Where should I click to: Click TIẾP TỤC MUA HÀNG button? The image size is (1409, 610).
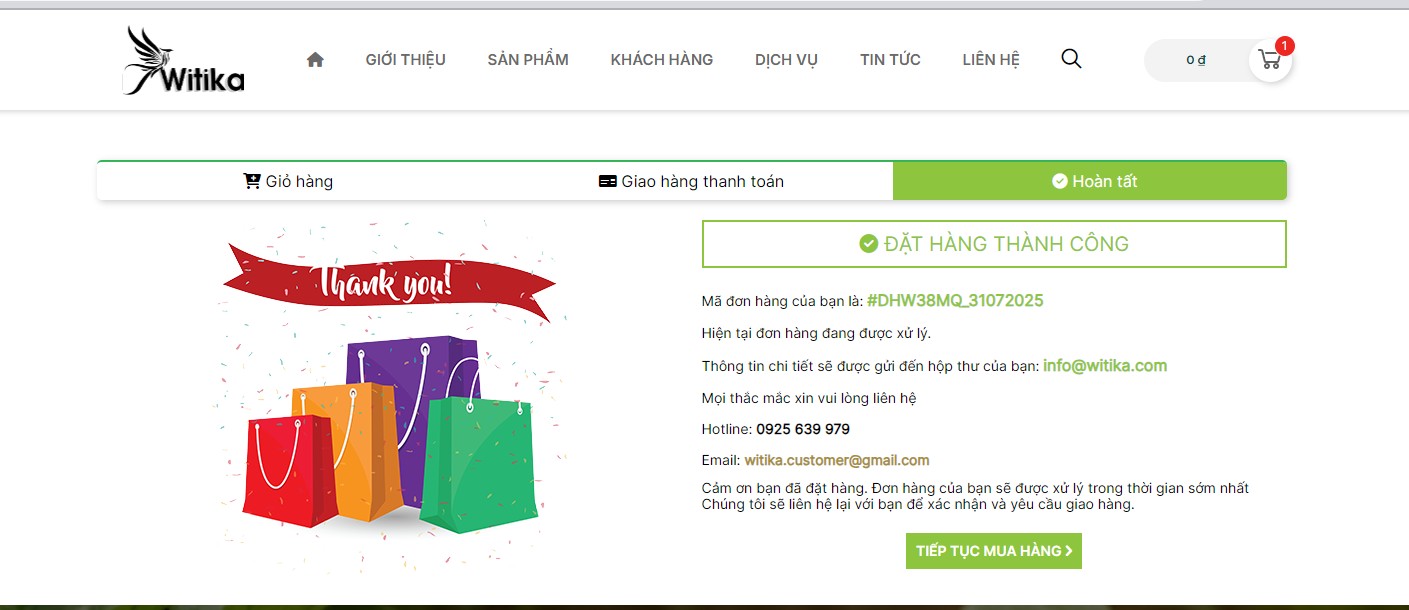point(994,551)
